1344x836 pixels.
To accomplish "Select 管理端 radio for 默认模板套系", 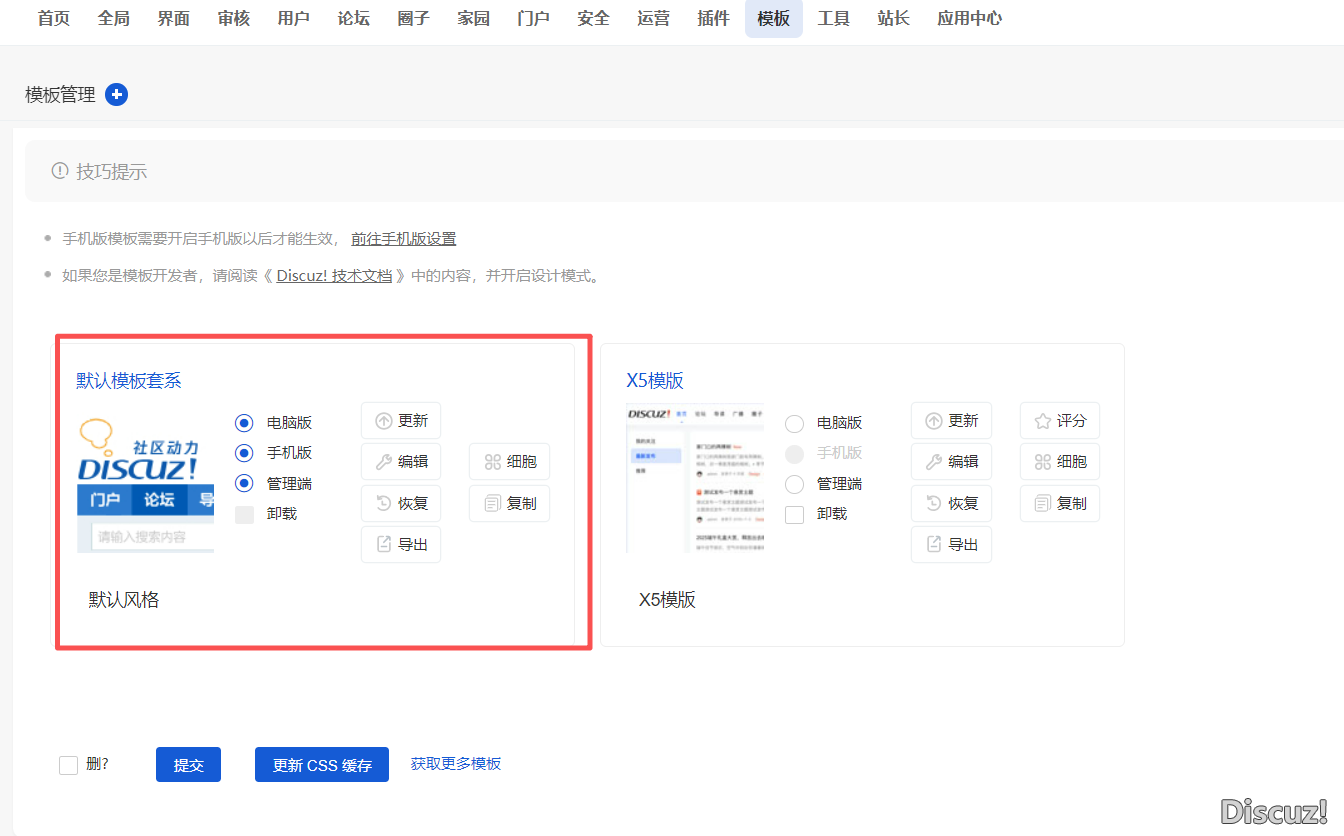I will [244, 484].
